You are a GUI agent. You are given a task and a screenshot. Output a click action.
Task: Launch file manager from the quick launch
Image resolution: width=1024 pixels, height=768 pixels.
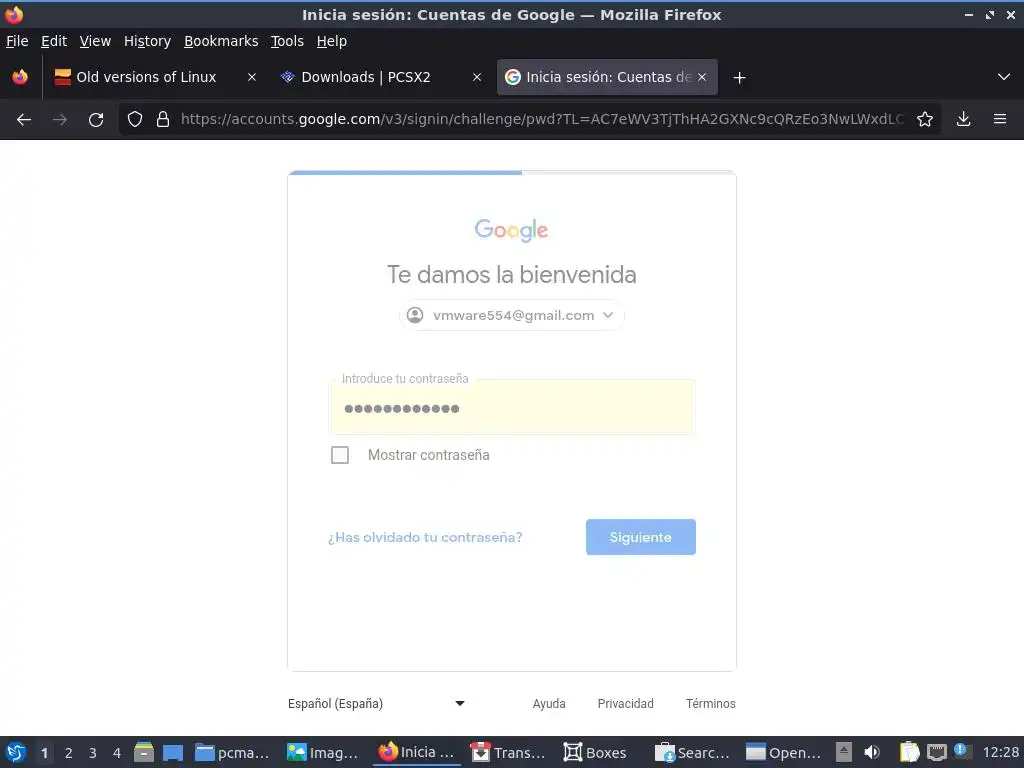pos(144,752)
